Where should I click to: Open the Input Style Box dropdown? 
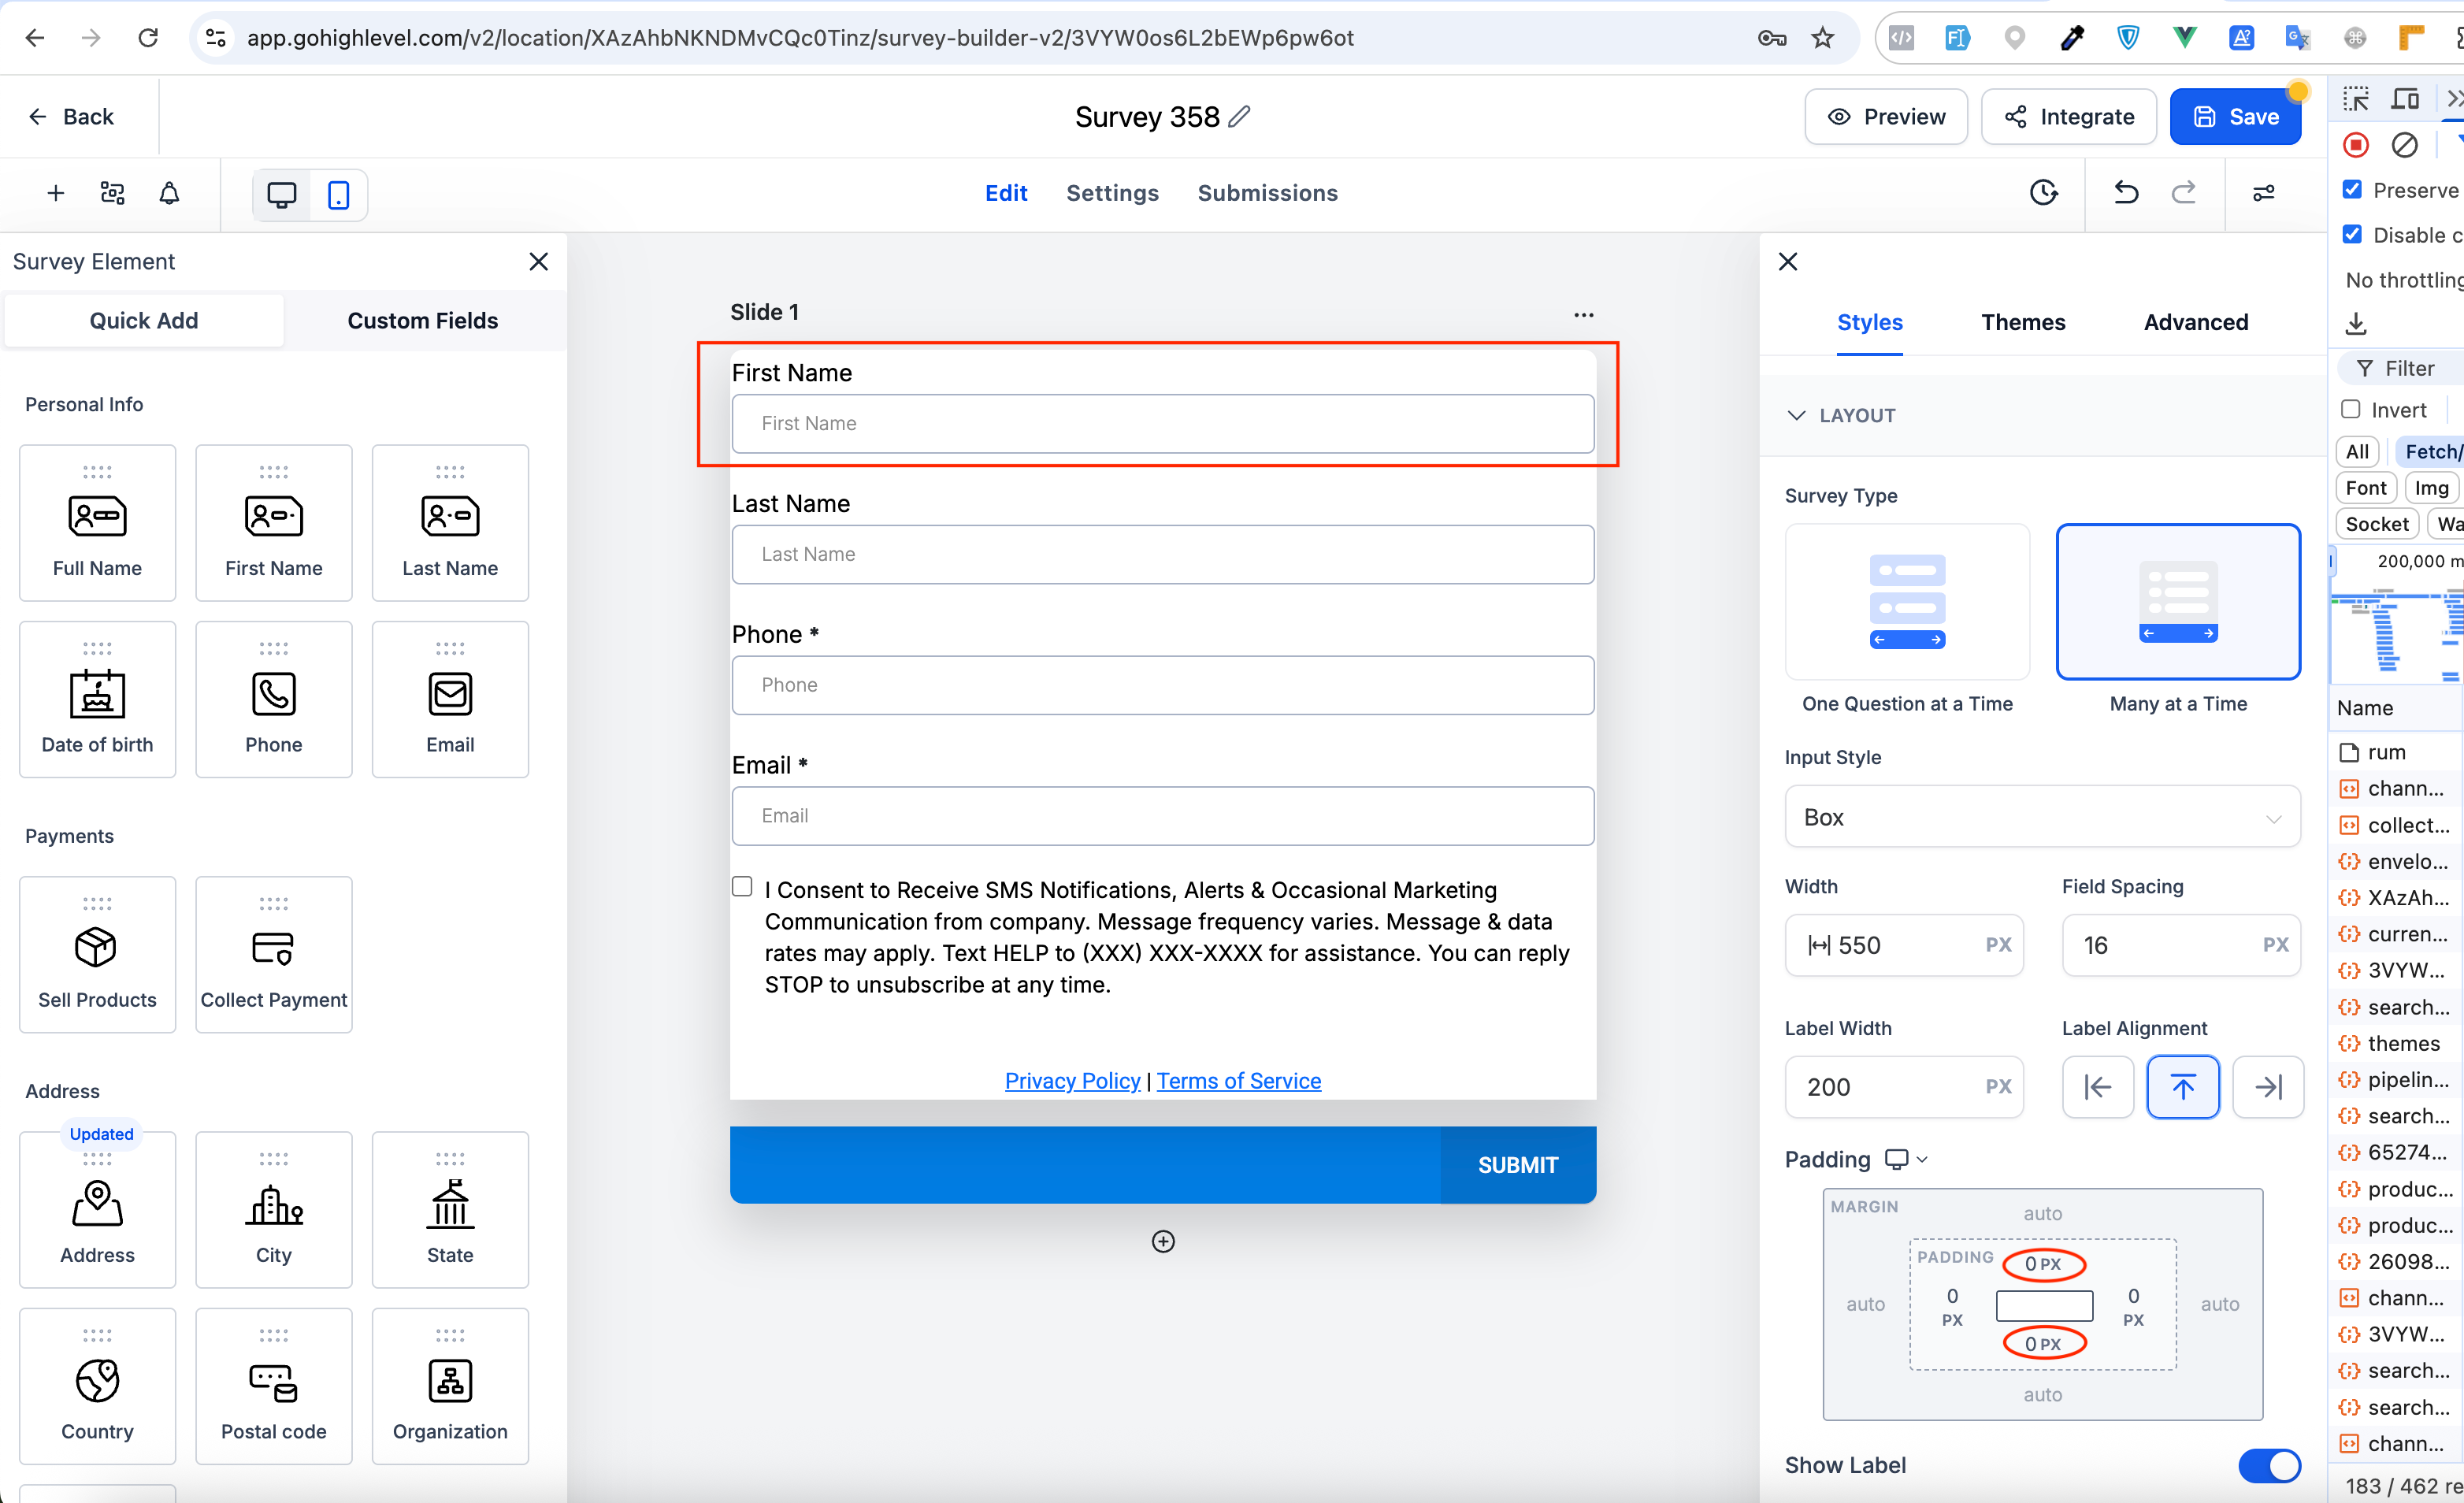[x=2041, y=817]
